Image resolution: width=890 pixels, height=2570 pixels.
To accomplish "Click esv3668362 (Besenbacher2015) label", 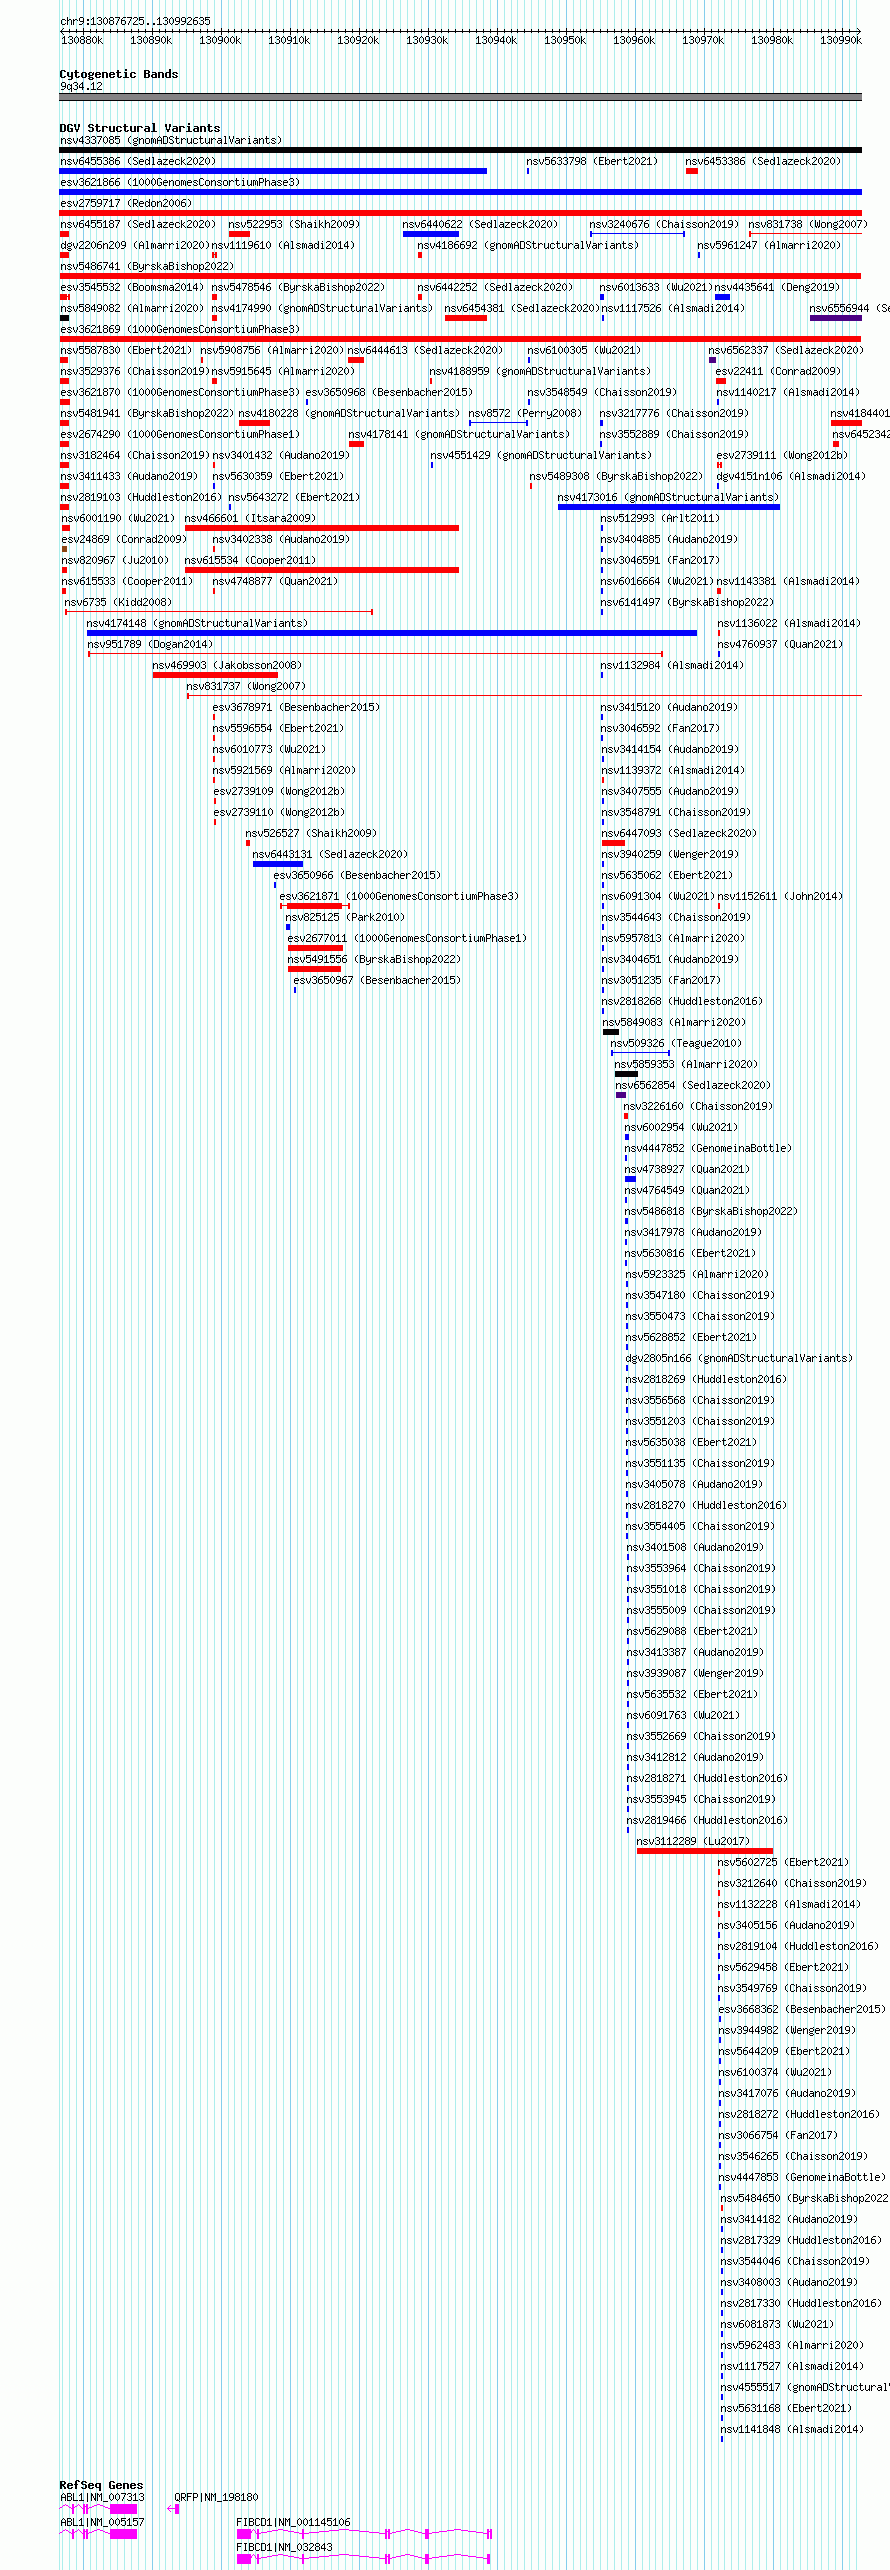I will (x=802, y=2009).
